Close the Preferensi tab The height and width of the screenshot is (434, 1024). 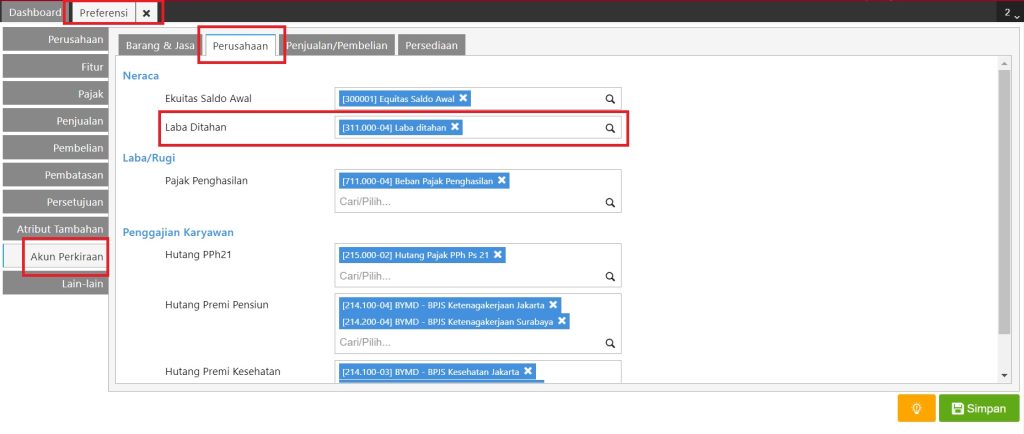[x=146, y=12]
